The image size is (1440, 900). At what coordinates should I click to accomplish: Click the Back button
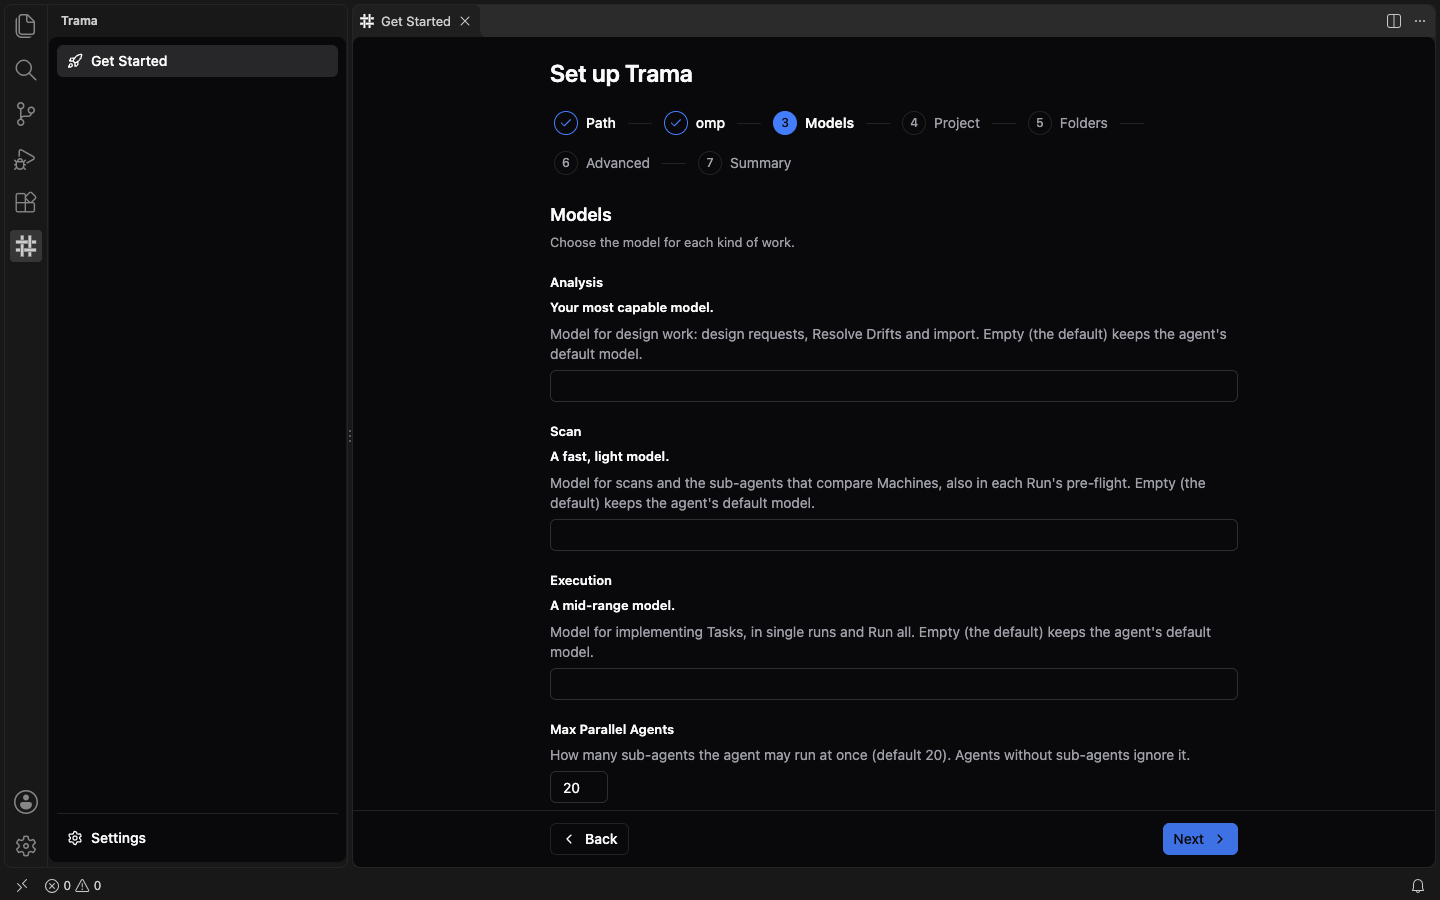pyautogui.click(x=589, y=839)
